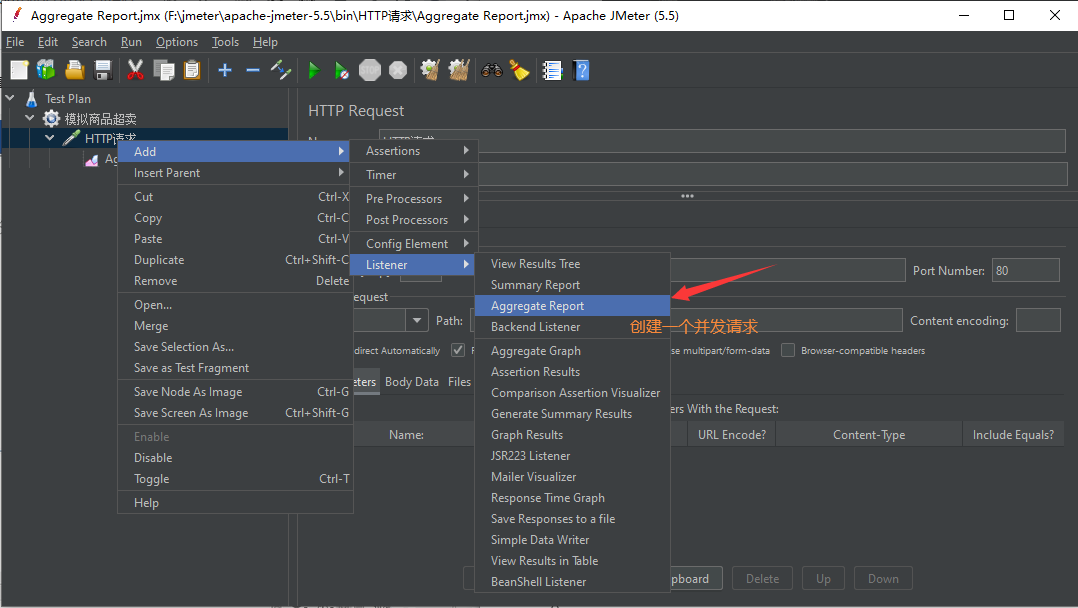
Task: Collapse the HTTP请求 tree node
Action: click(x=50, y=138)
